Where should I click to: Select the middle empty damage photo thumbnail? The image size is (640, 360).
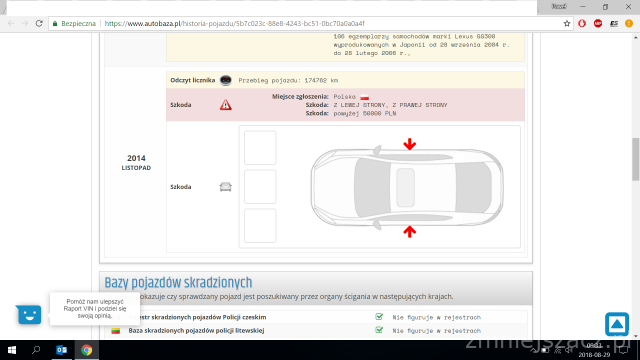(x=260, y=187)
